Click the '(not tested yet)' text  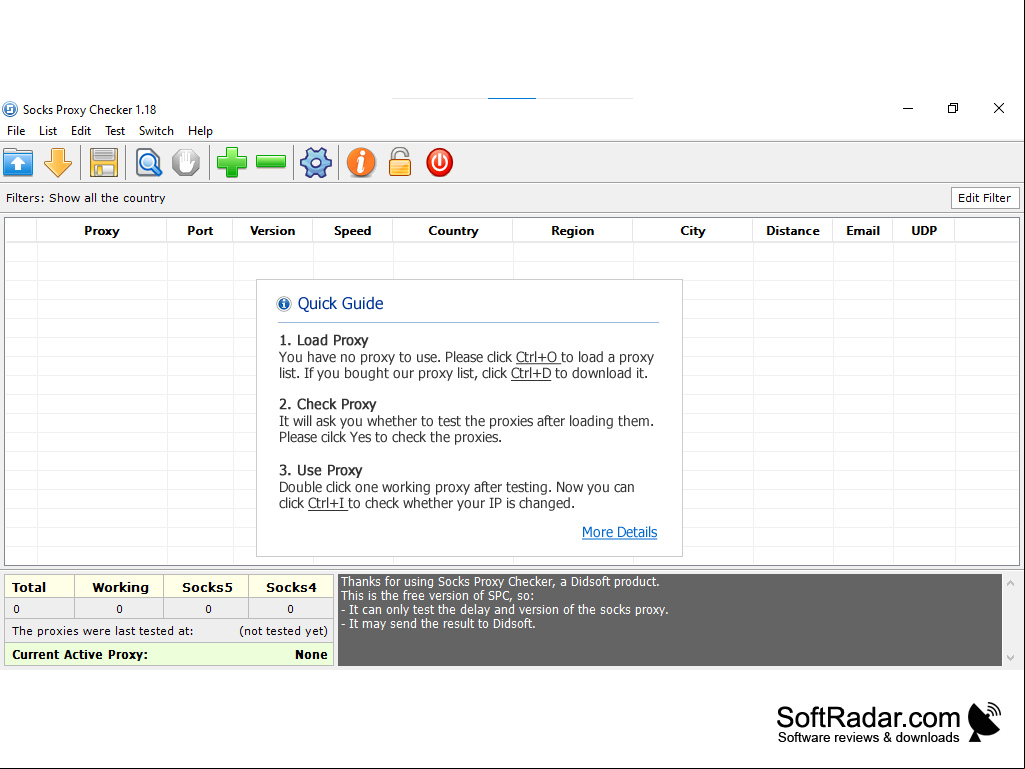point(283,631)
